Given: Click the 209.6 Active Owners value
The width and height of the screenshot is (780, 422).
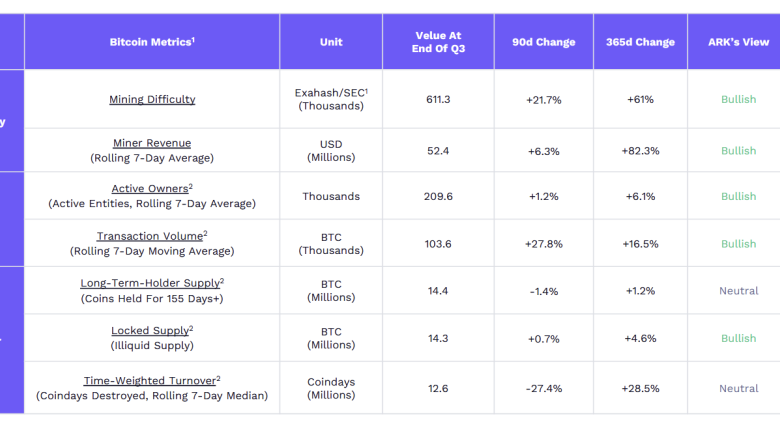Looking at the screenshot, I should [437, 196].
